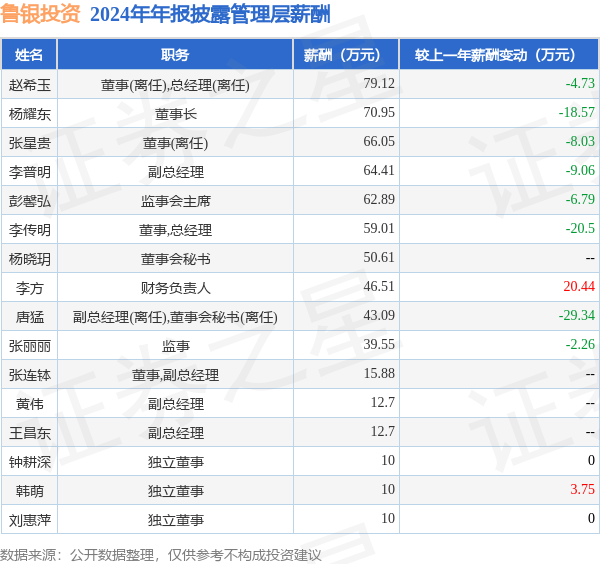Click the name 张连钵
This screenshot has width=600, height=564.
tap(29, 375)
